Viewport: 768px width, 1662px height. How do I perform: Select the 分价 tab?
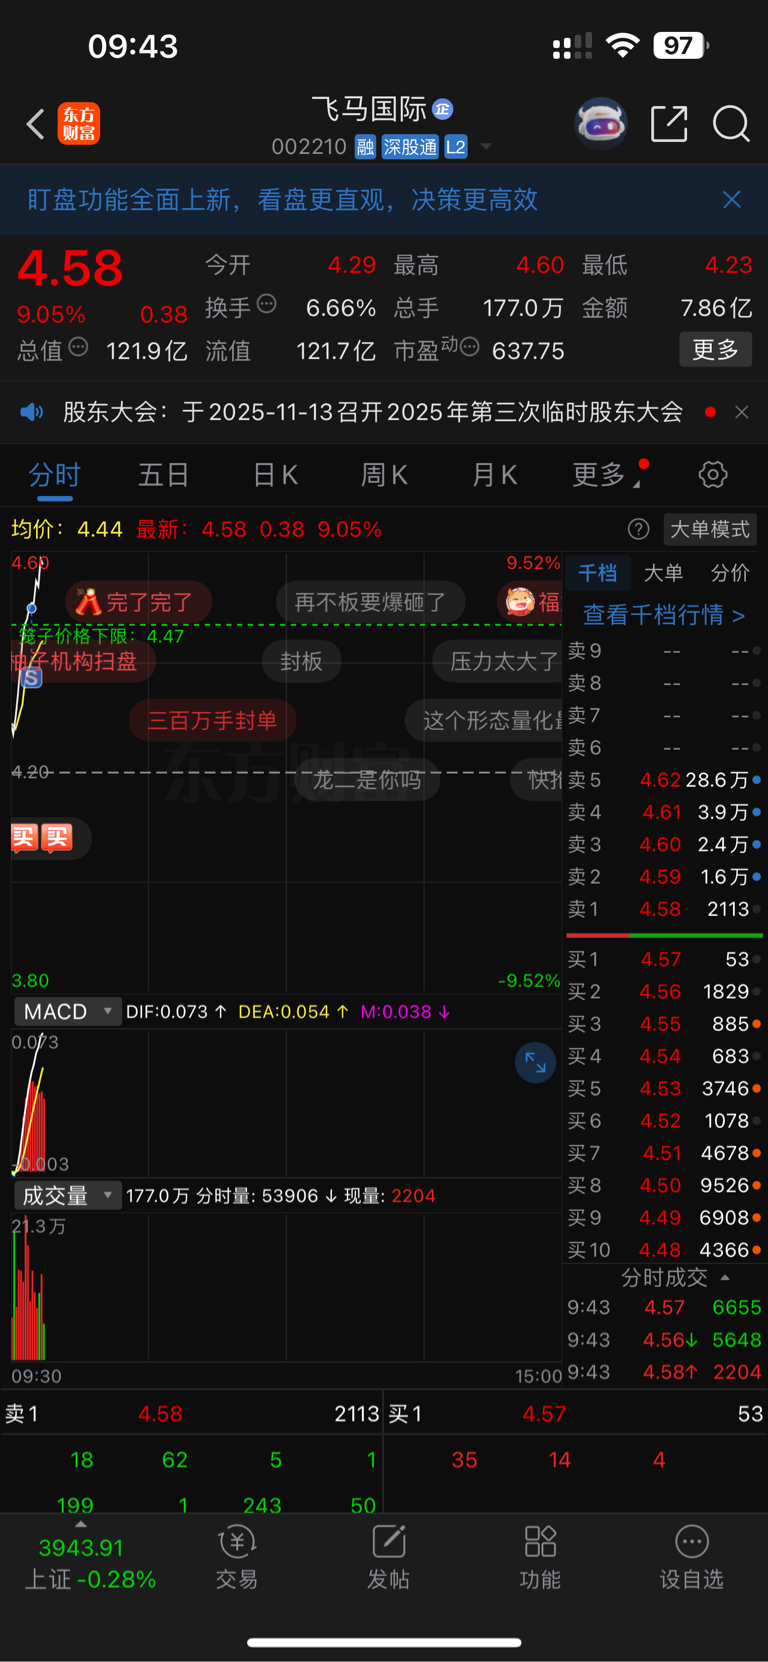click(x=730, y=573)
